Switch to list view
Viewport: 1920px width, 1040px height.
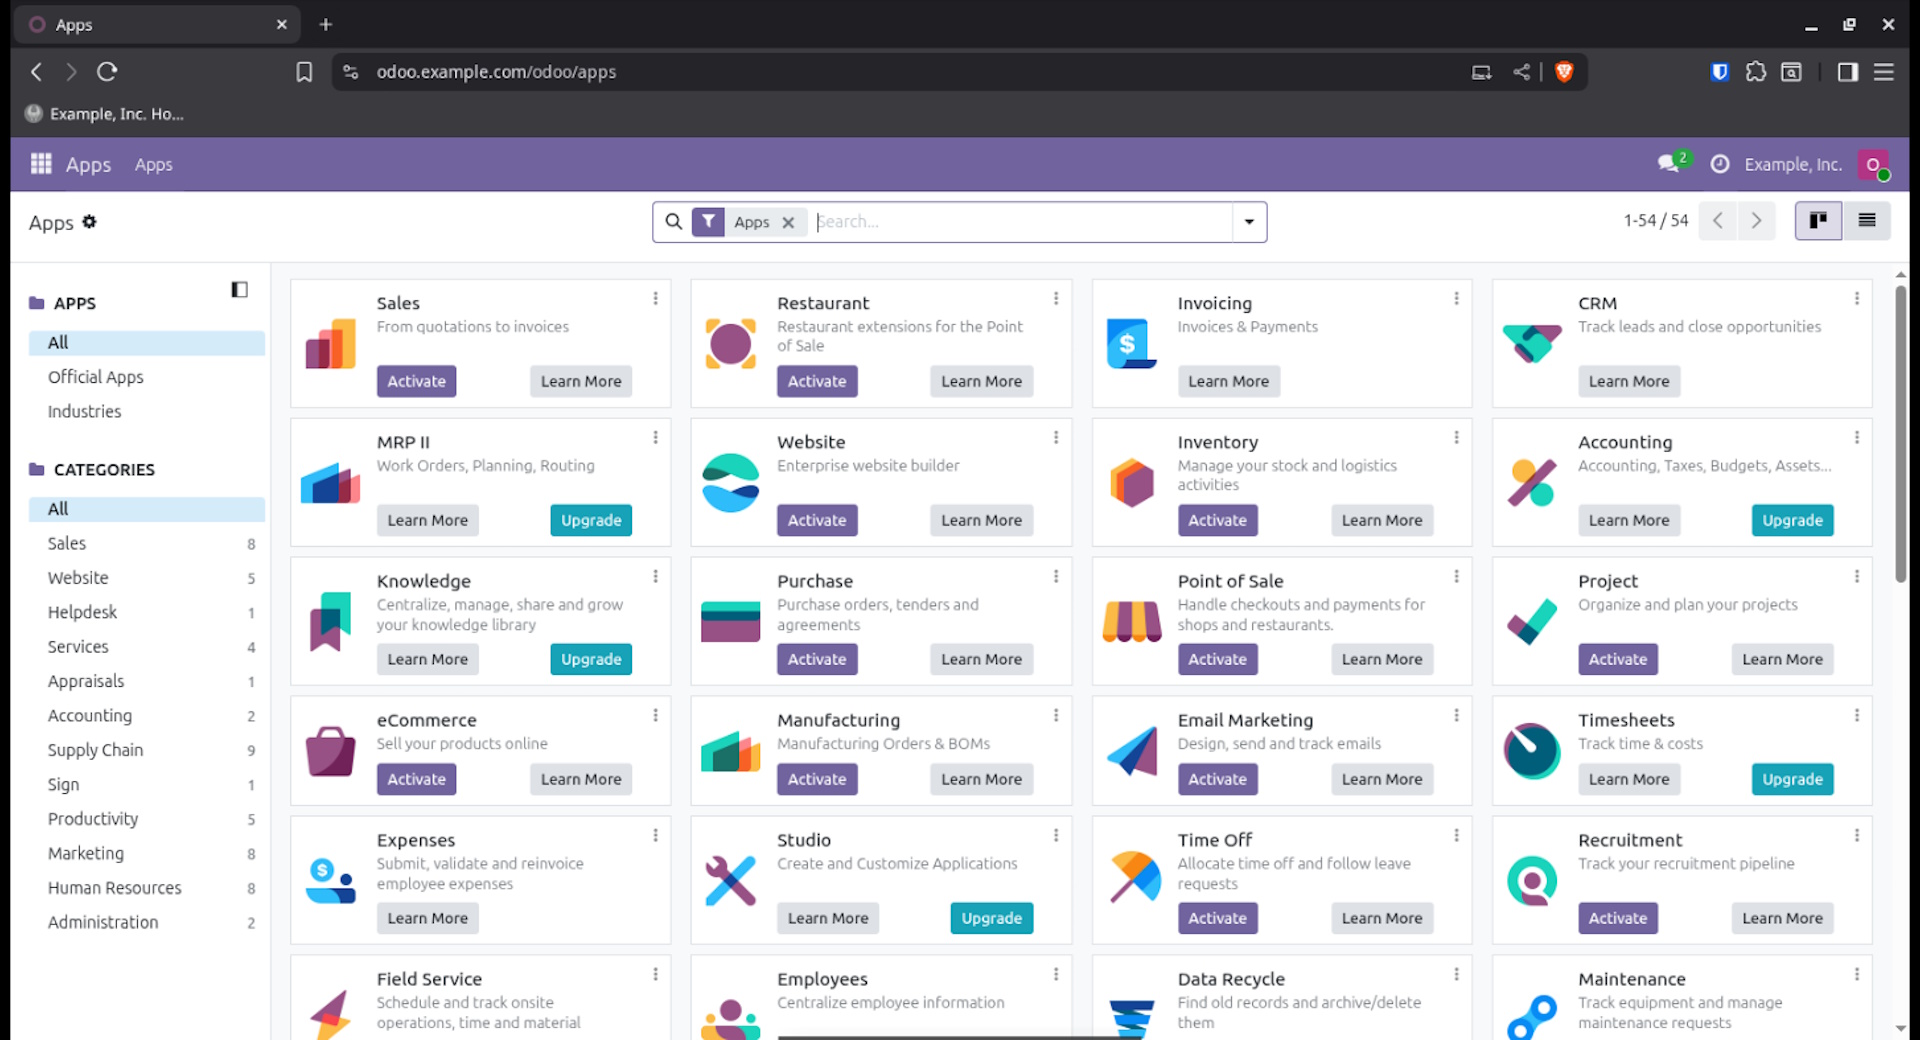[1866, 220]
